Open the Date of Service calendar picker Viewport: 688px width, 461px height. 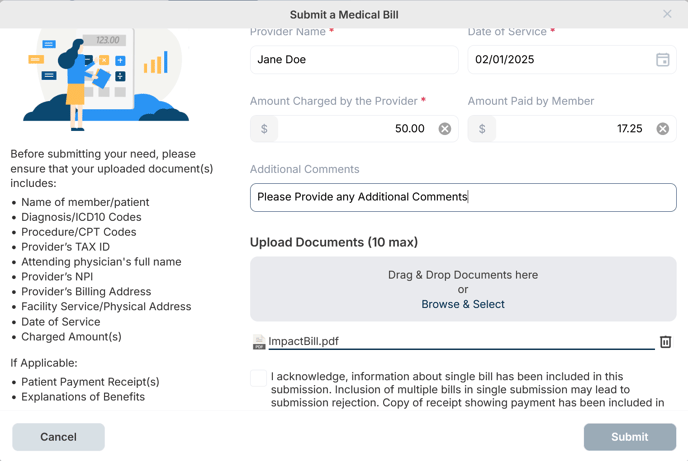coord(662,60)
